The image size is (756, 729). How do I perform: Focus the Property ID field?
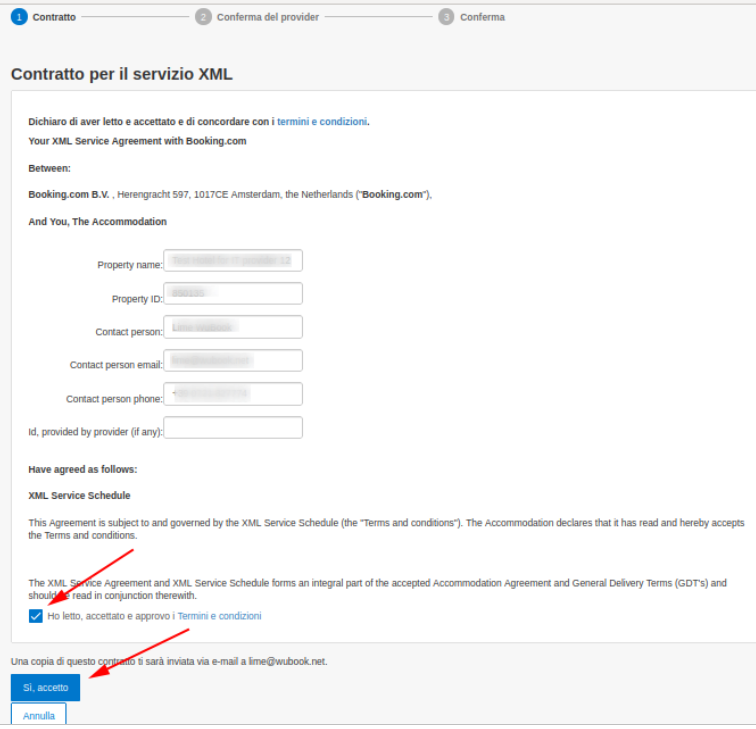233,294
